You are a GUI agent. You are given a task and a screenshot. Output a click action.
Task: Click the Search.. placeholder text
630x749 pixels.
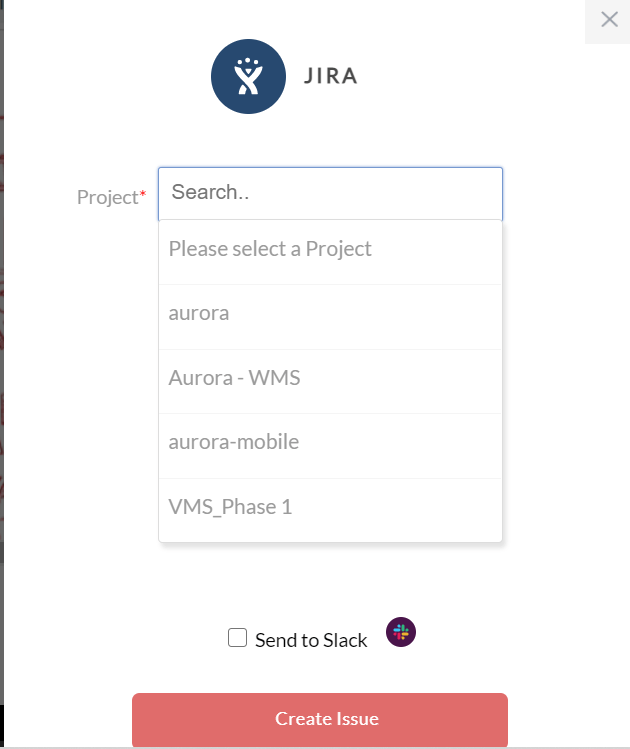click(x=210, y=192)
